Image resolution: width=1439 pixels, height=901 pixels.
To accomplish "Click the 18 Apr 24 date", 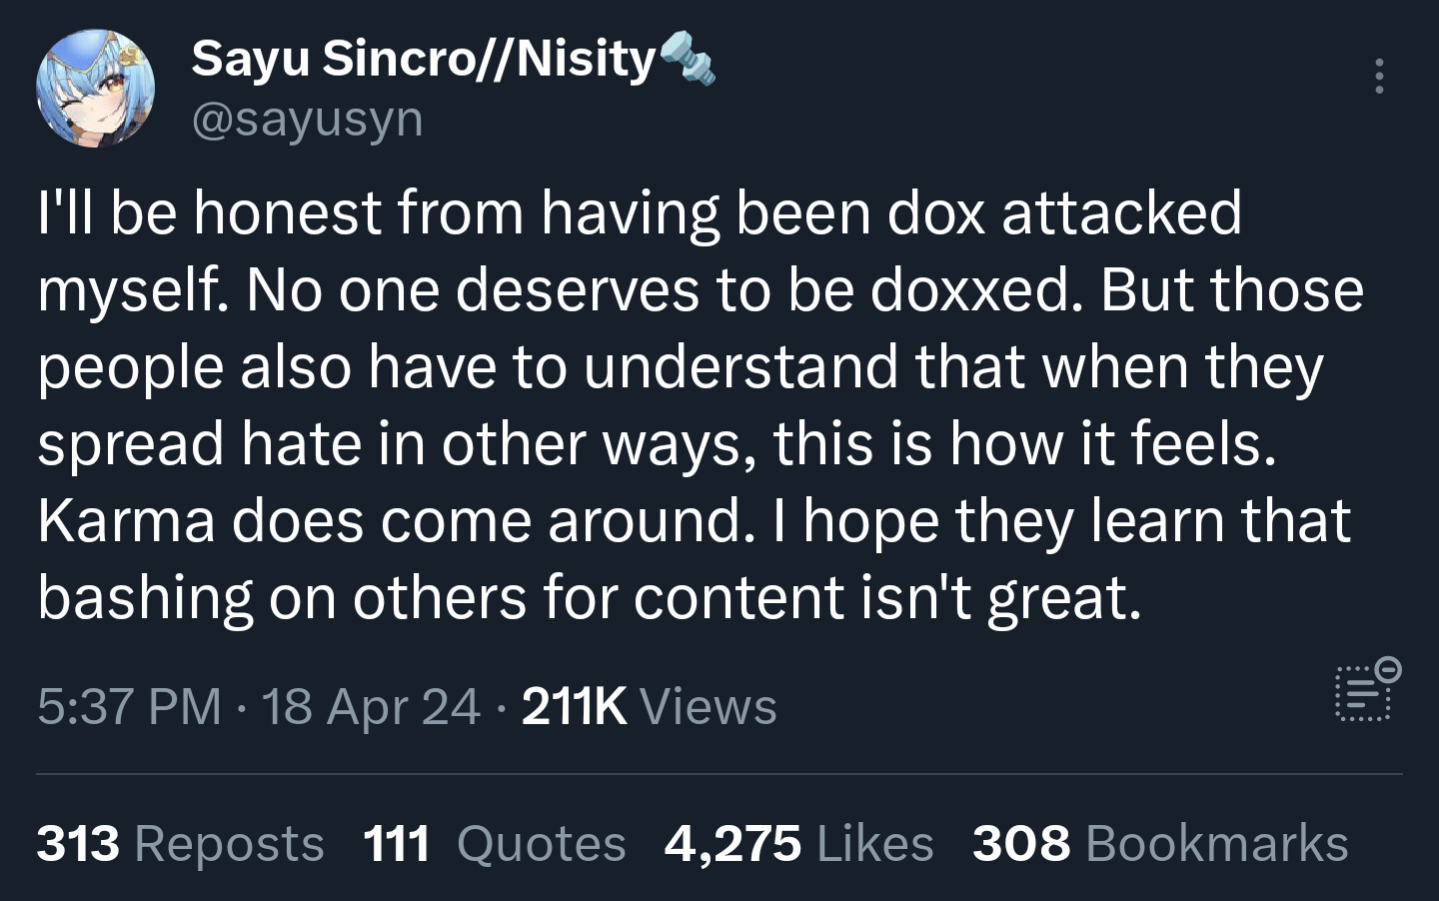I will pos(371,707).
